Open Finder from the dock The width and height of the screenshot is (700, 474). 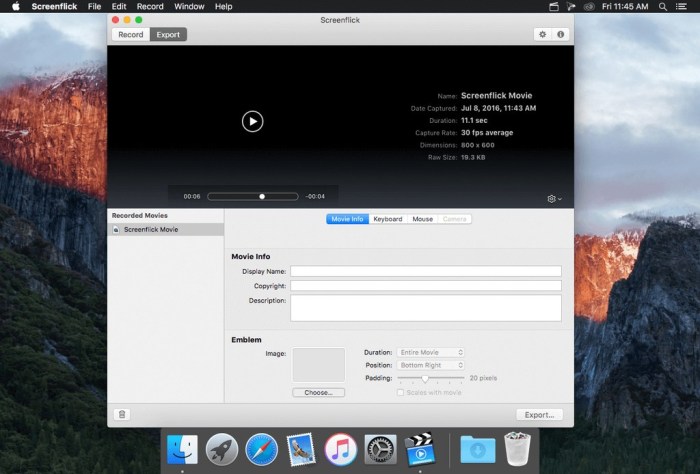click(182, 449)
